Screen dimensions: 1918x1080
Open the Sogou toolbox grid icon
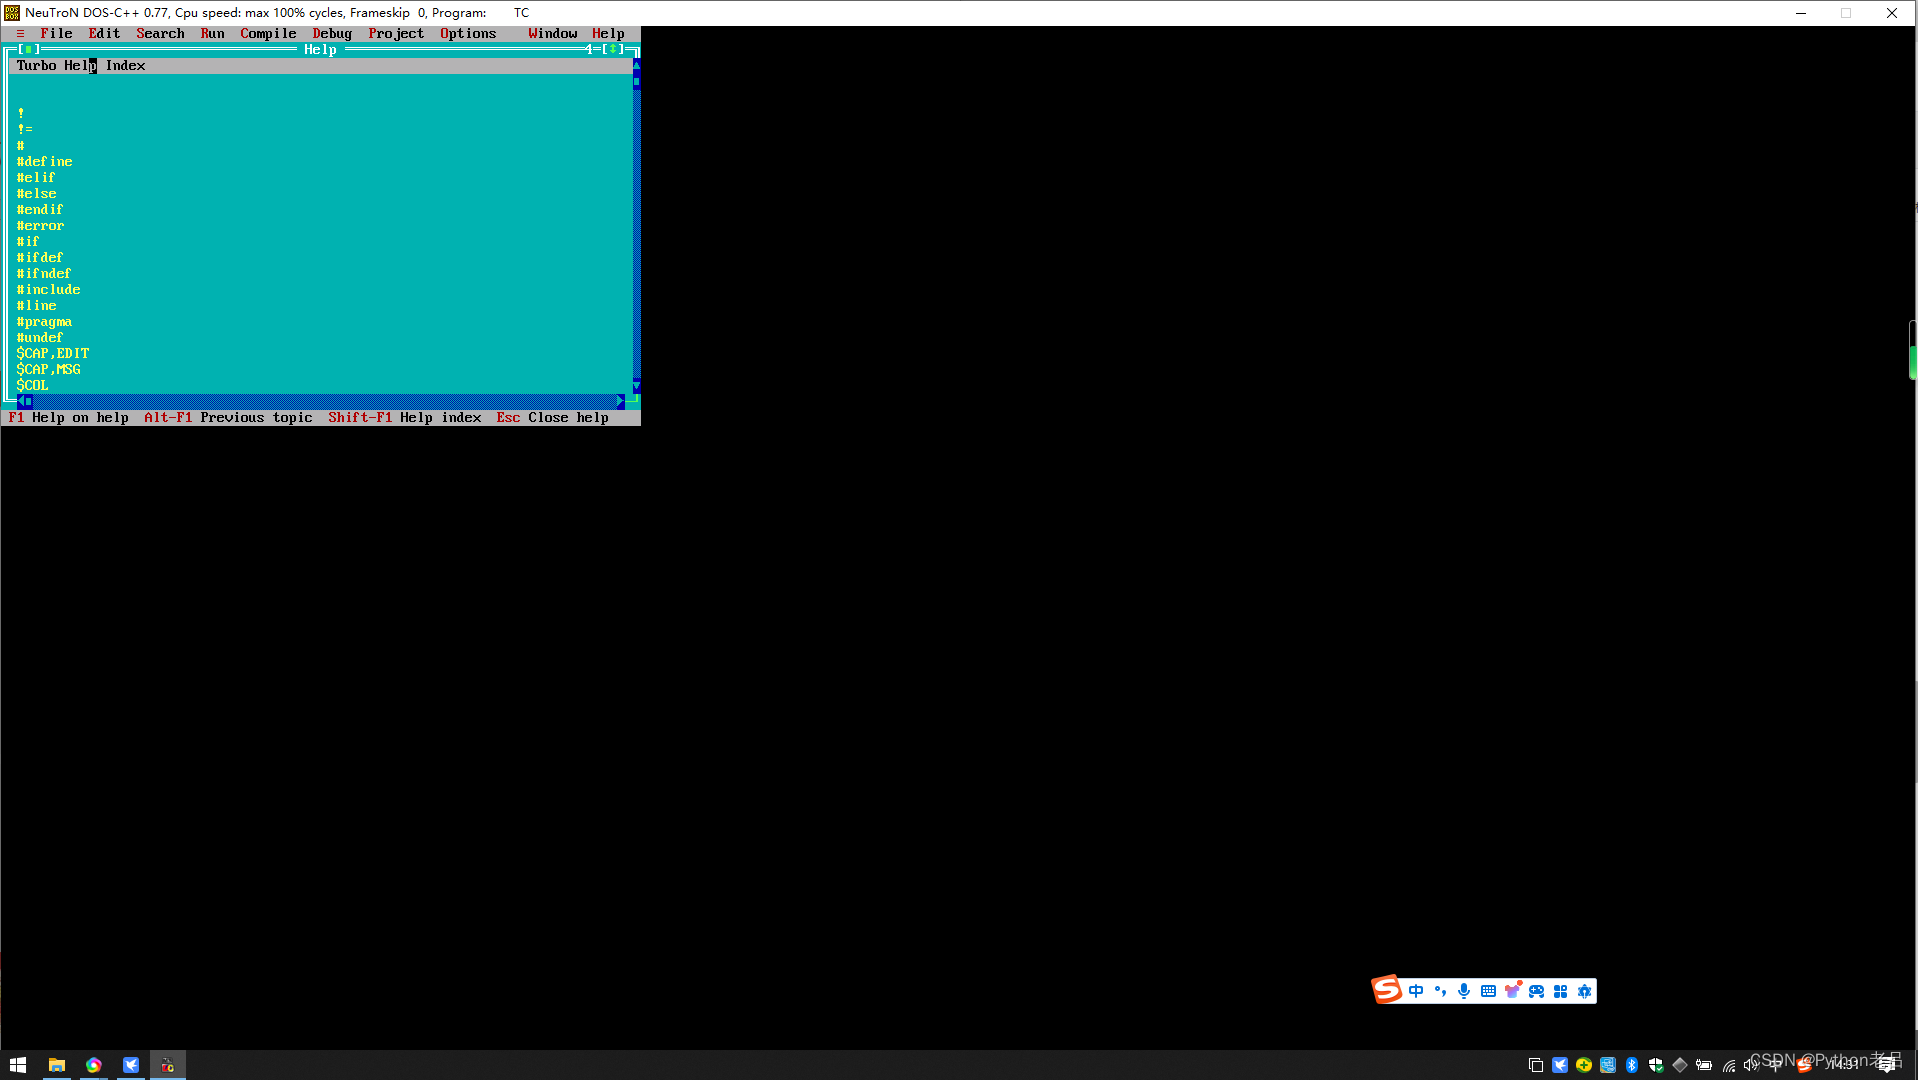click(x=1561, y=991)
